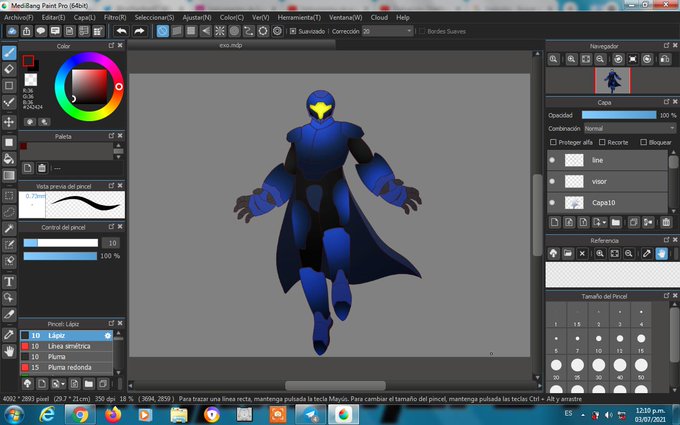Viewport: 680px width, 425px height.
Task: Click the foreground color swatch
Action: tap(28, 61)
